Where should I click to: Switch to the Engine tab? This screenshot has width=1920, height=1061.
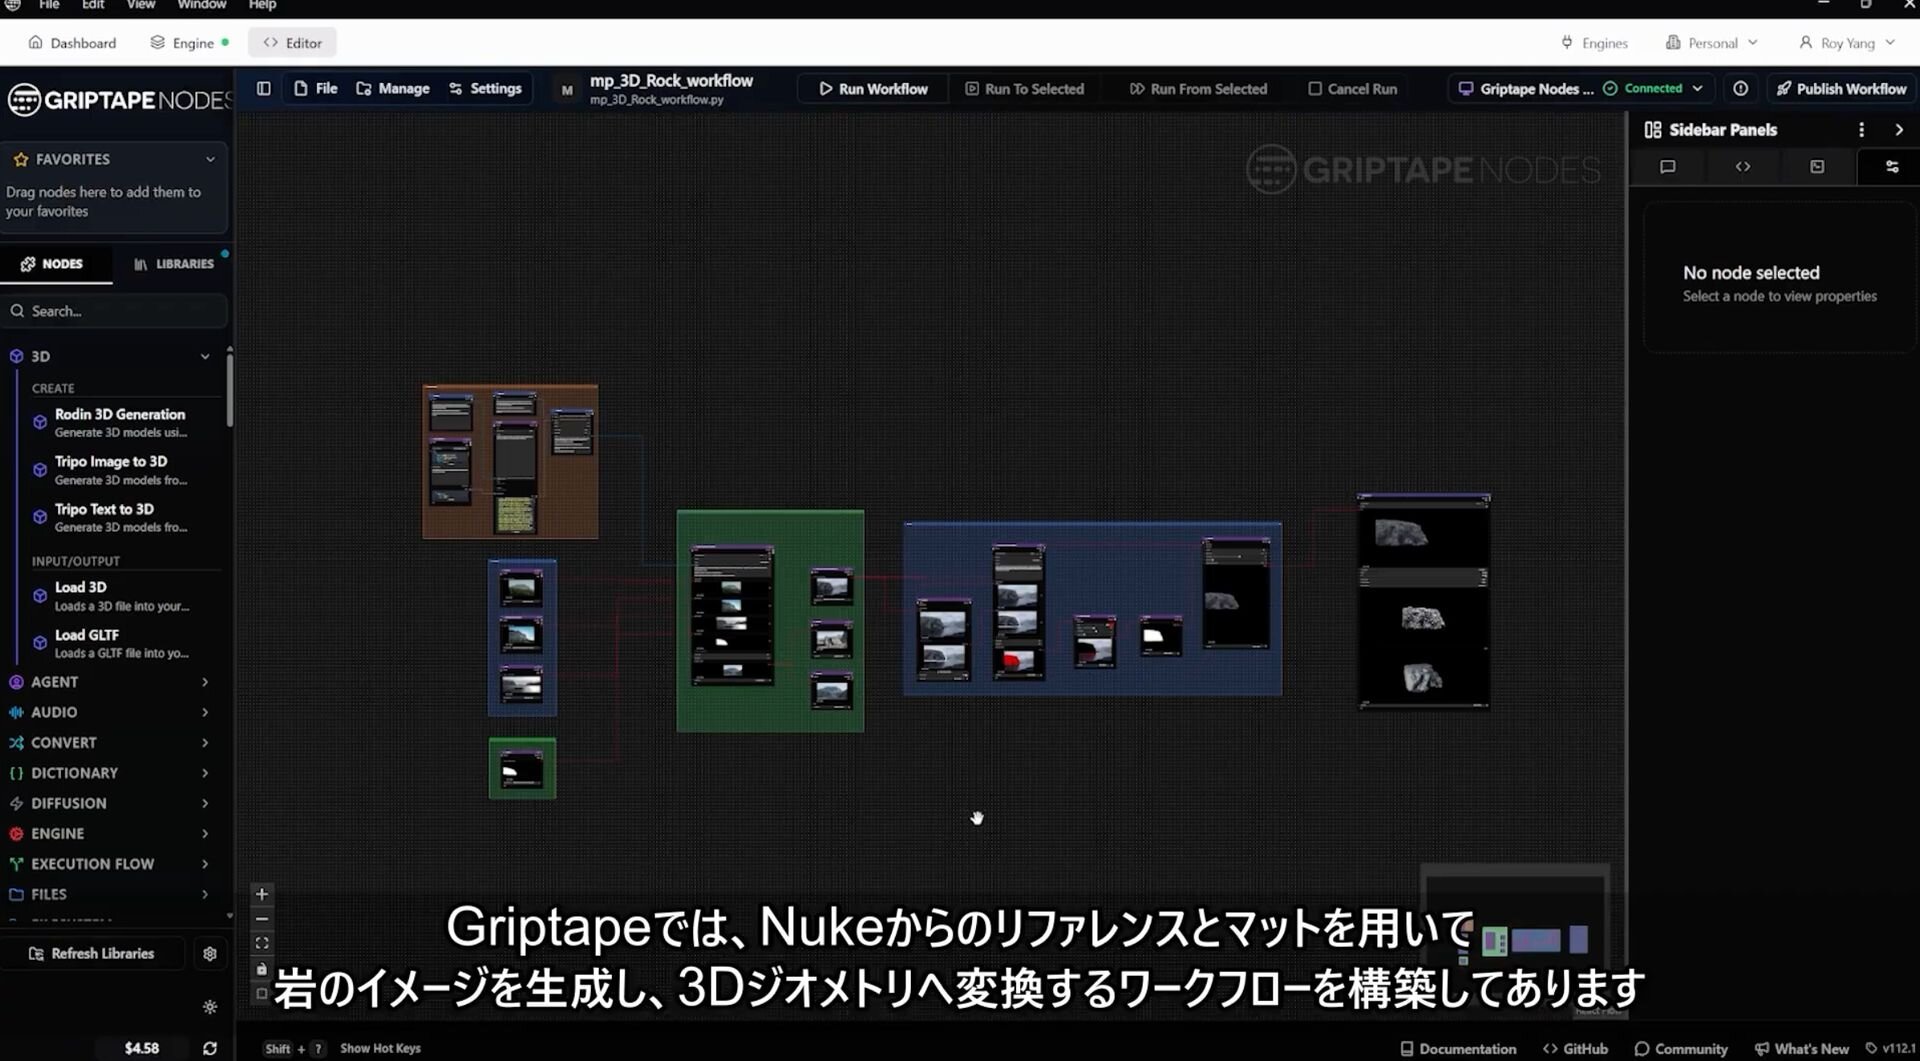coord(190,43)
